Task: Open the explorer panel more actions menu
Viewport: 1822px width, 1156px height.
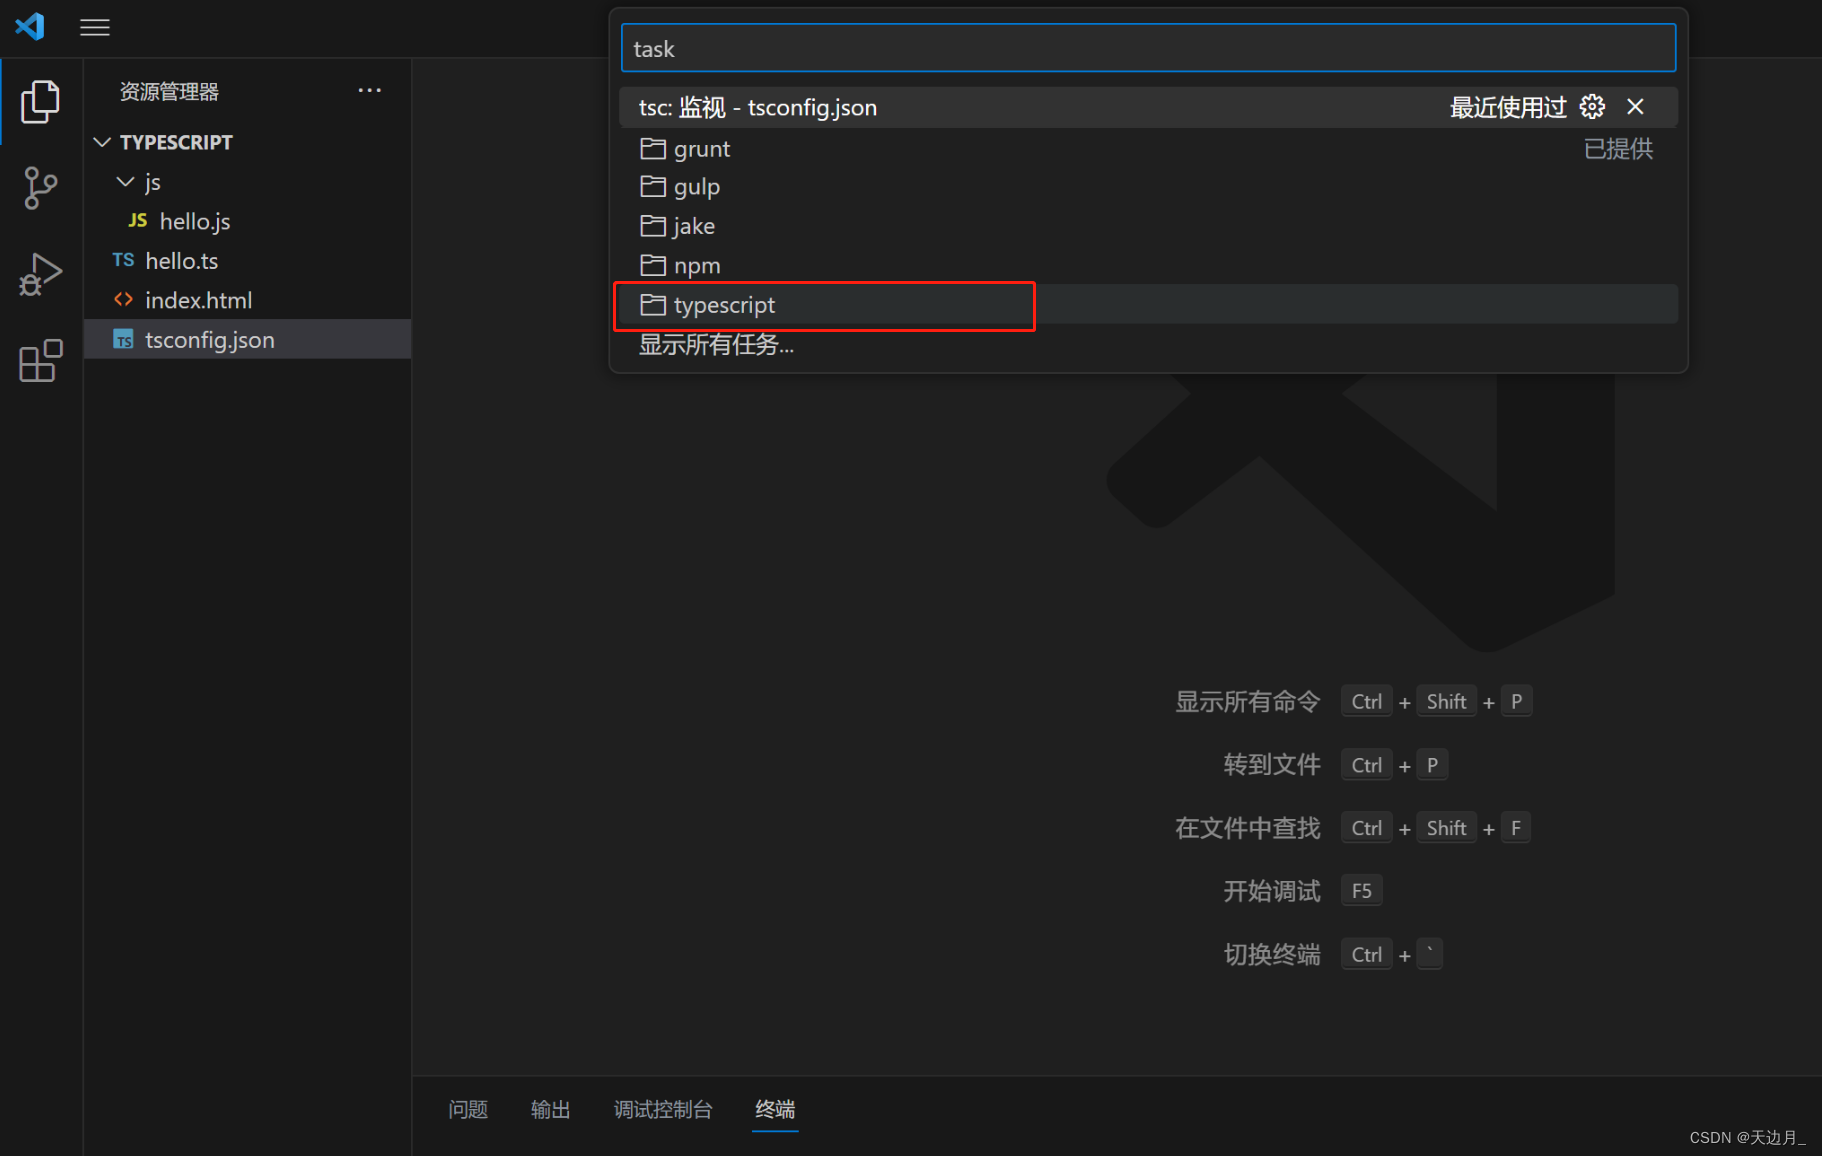Action: click(x=370, y=90)
